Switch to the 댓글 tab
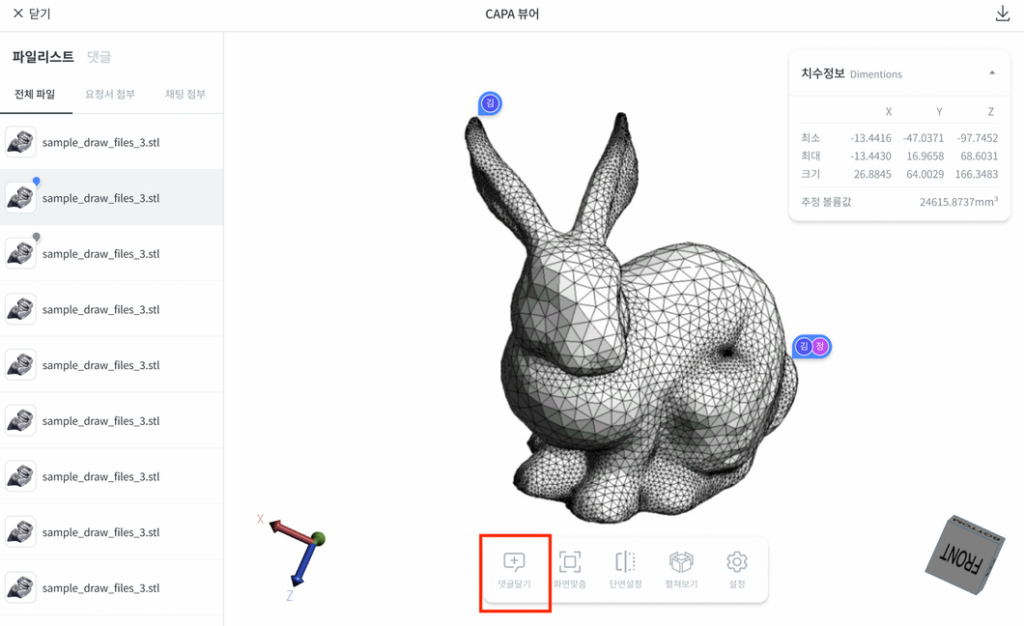 (x=99, y=57)
